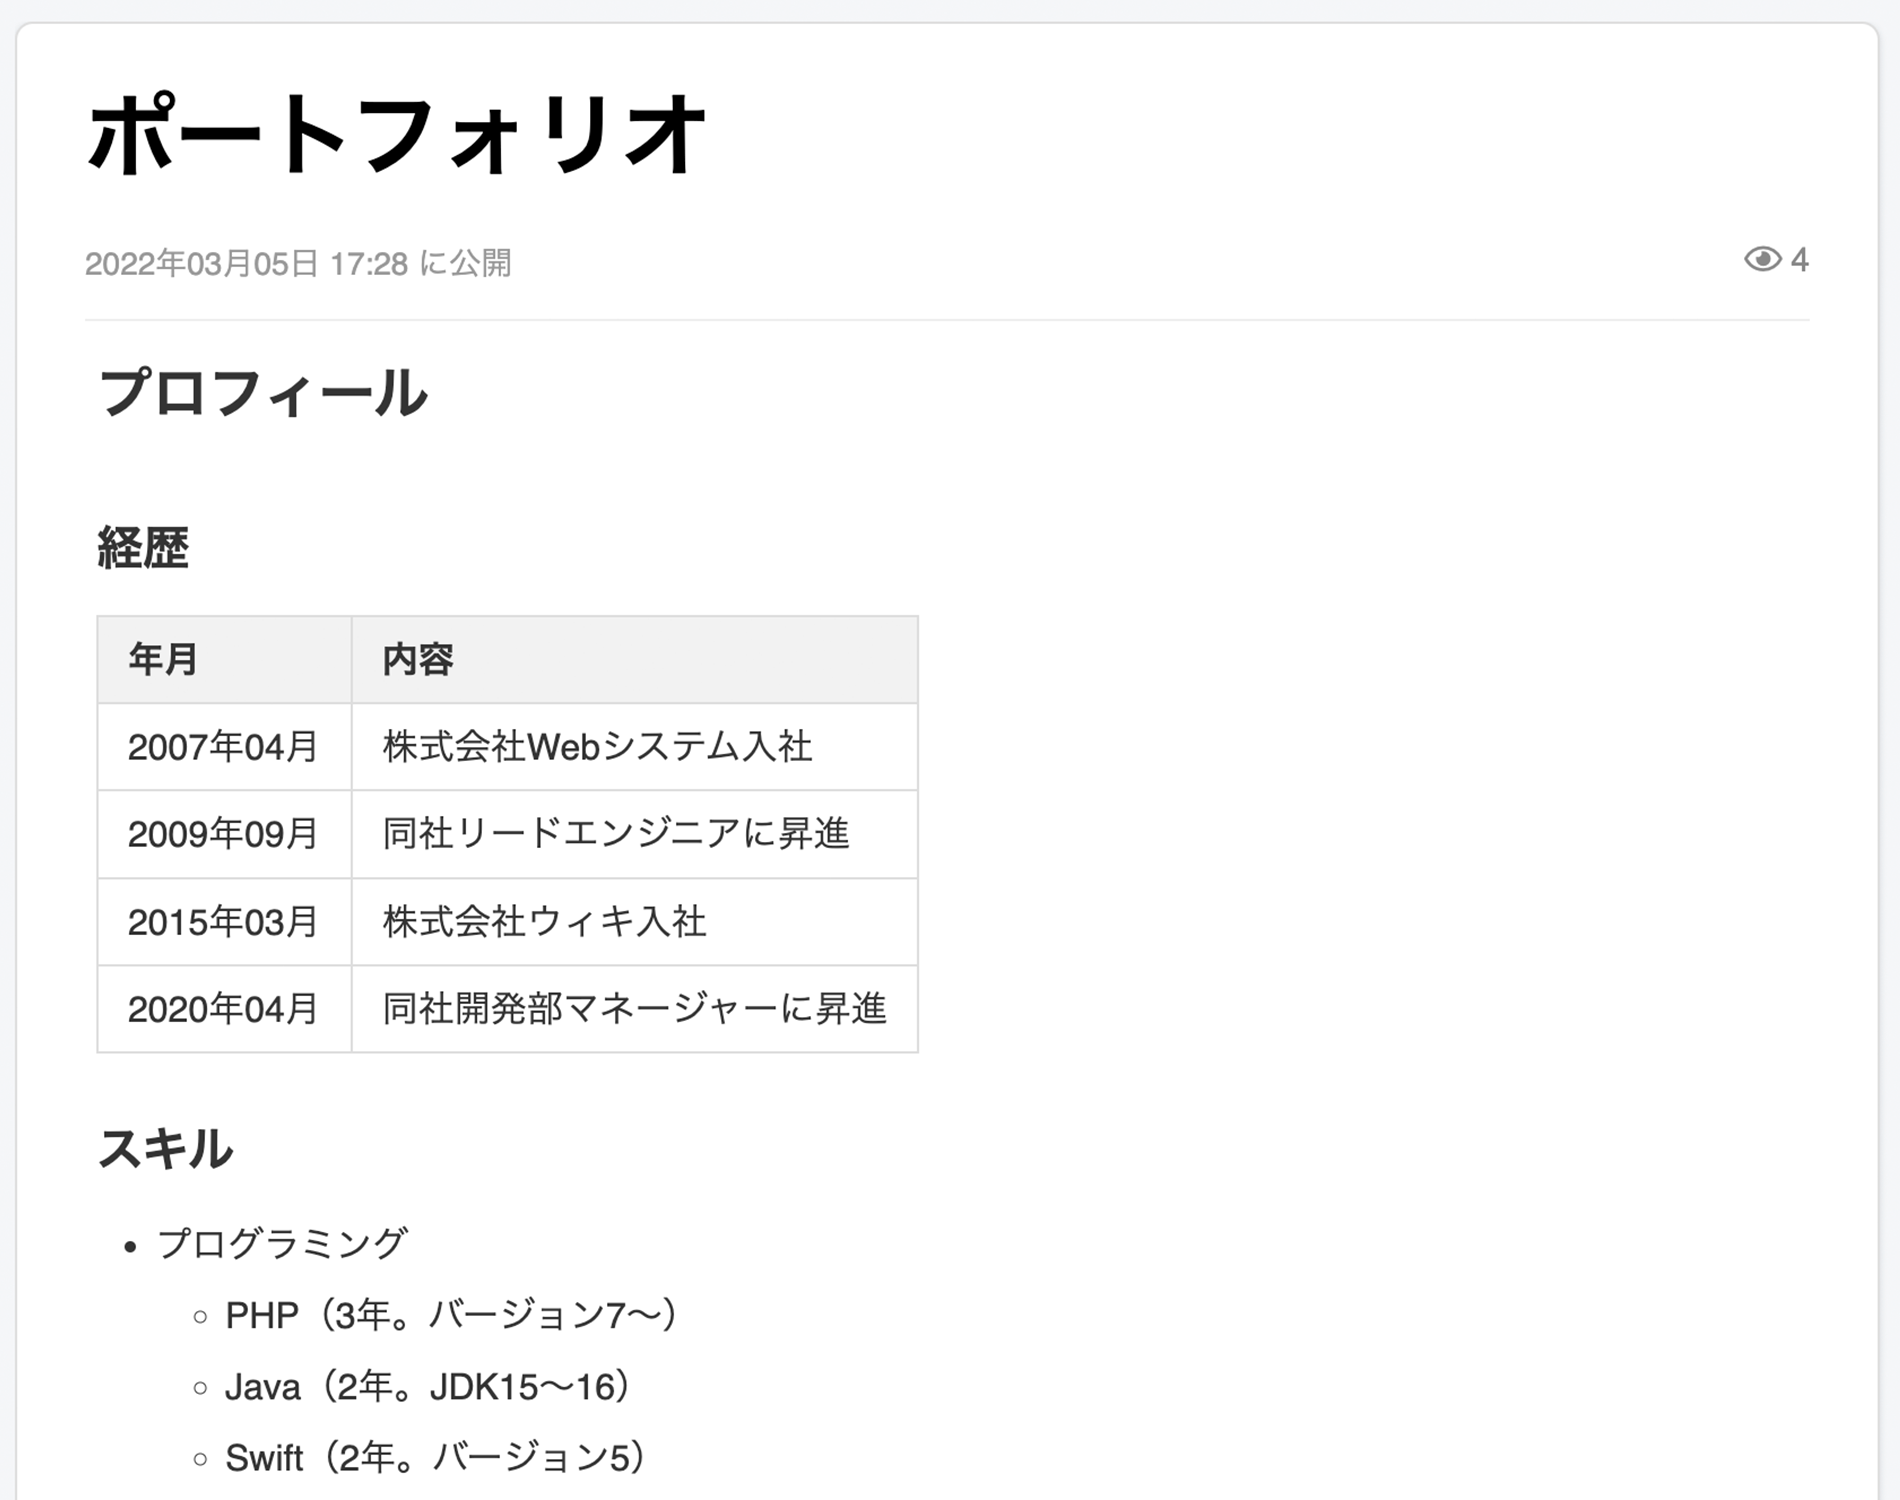Click the PHP skill list entry
Image resolution: width=1900 pixels, height=1500 pixels.
(x=450, y=1316)
